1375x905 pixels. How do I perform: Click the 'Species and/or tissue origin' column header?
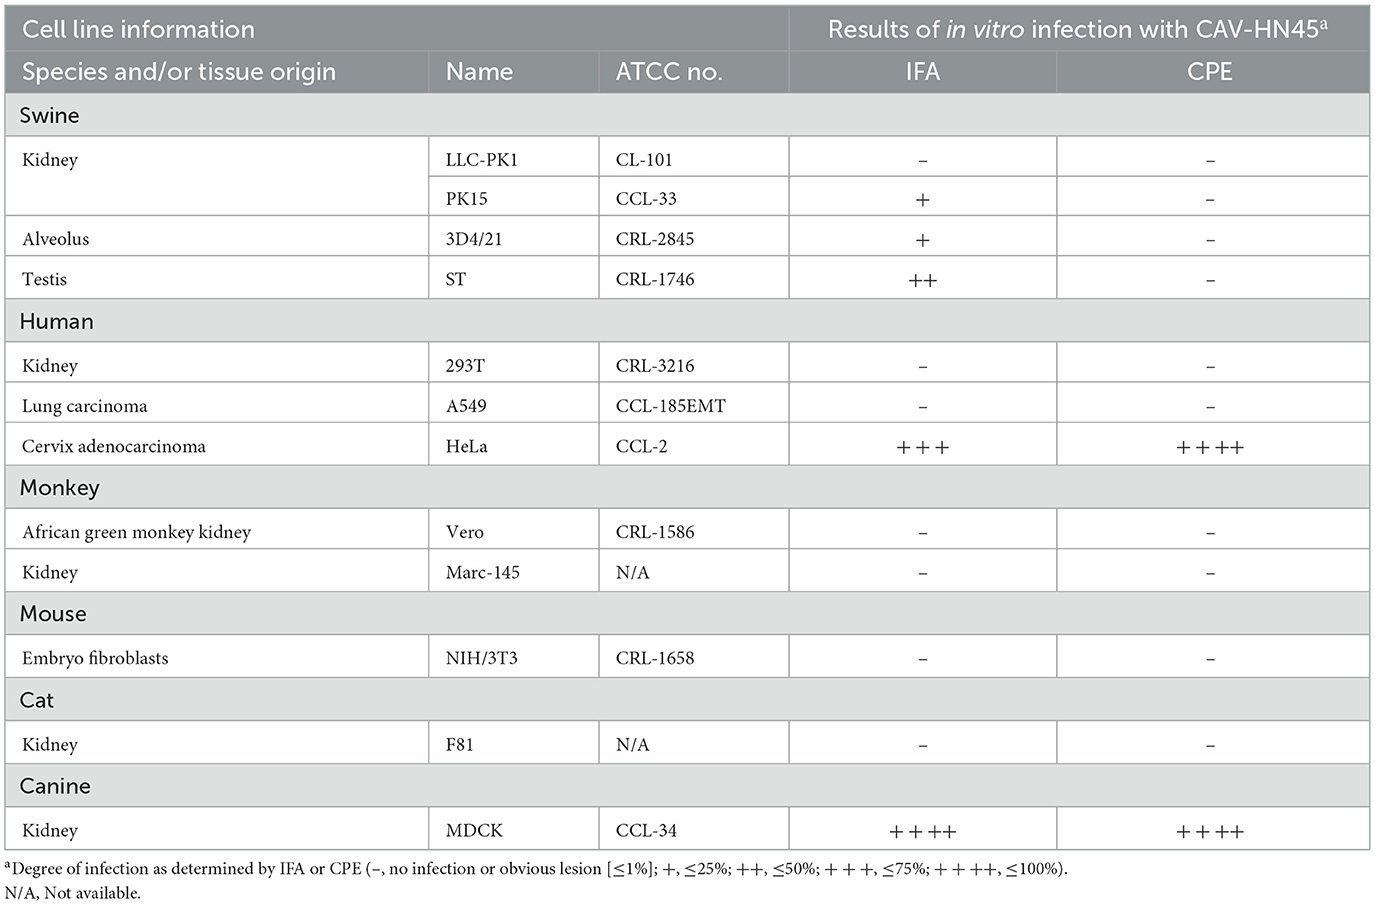179,72
